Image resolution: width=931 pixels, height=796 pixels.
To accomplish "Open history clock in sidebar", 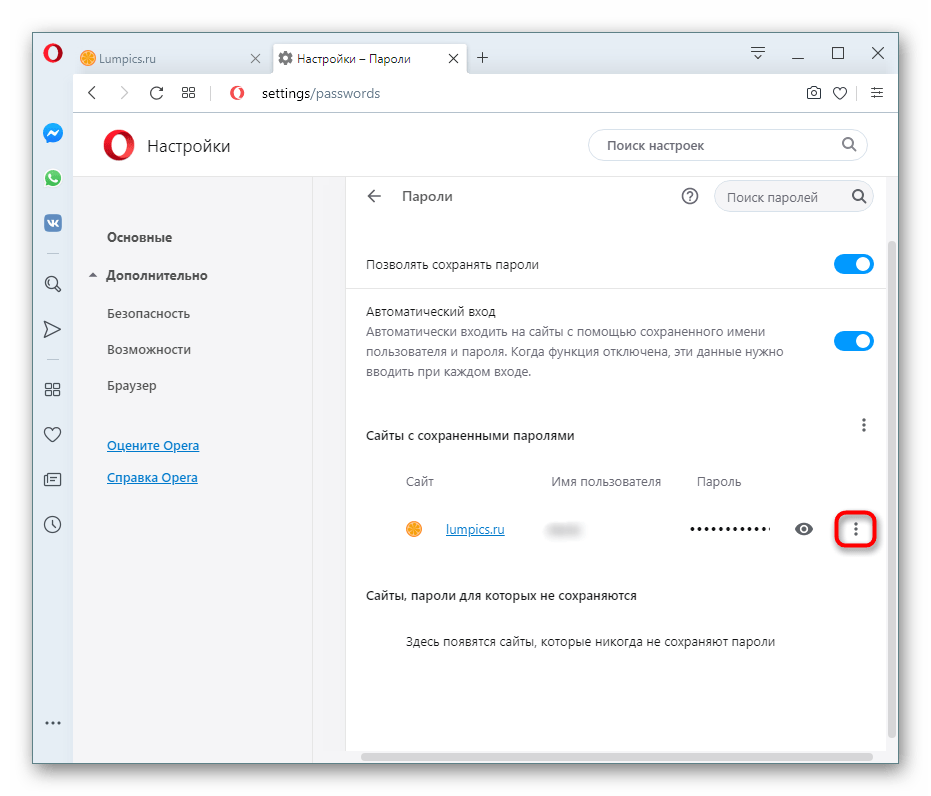I will pyautogui.click(x=52, y=525).
